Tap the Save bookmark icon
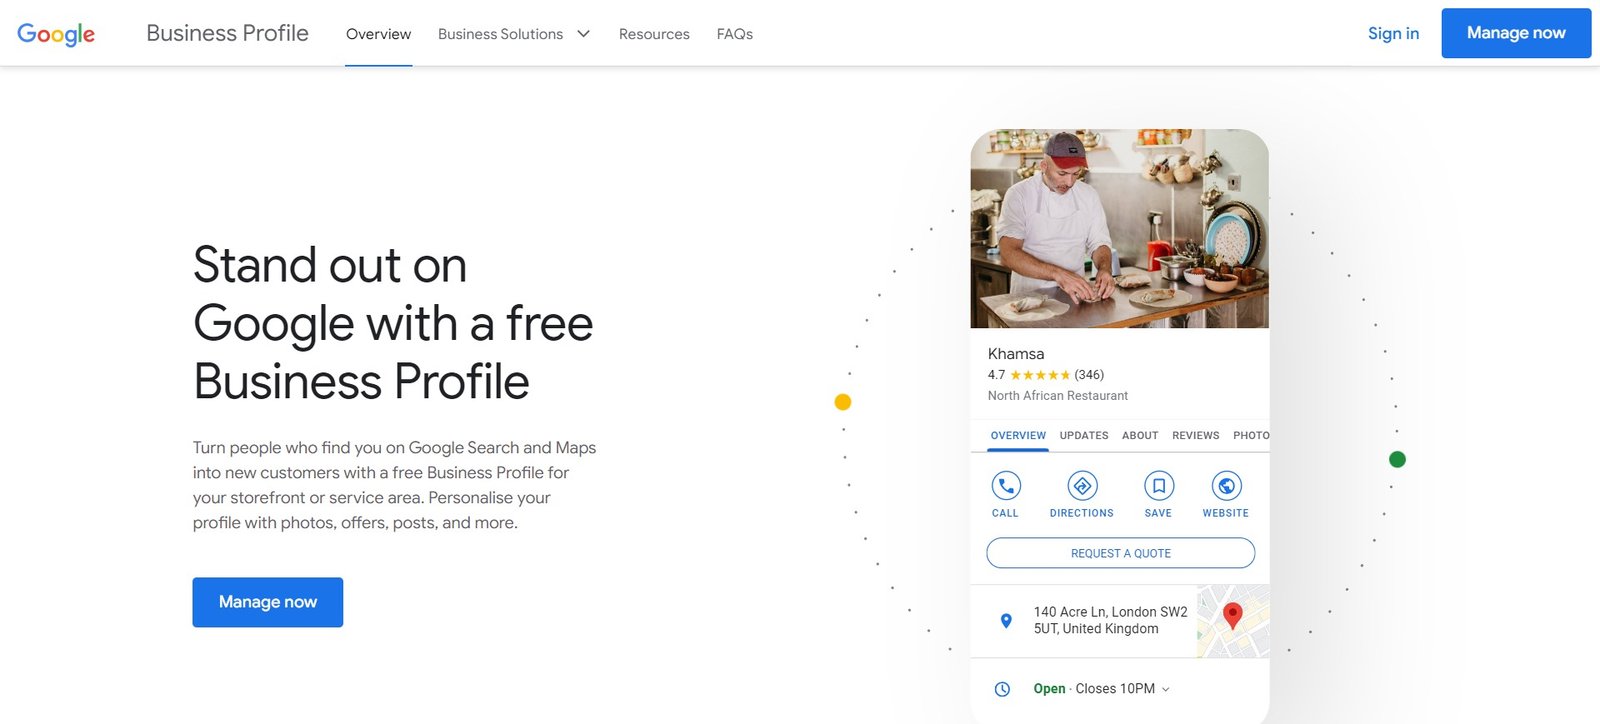The image size is (1600, 724). [1158, 486]
